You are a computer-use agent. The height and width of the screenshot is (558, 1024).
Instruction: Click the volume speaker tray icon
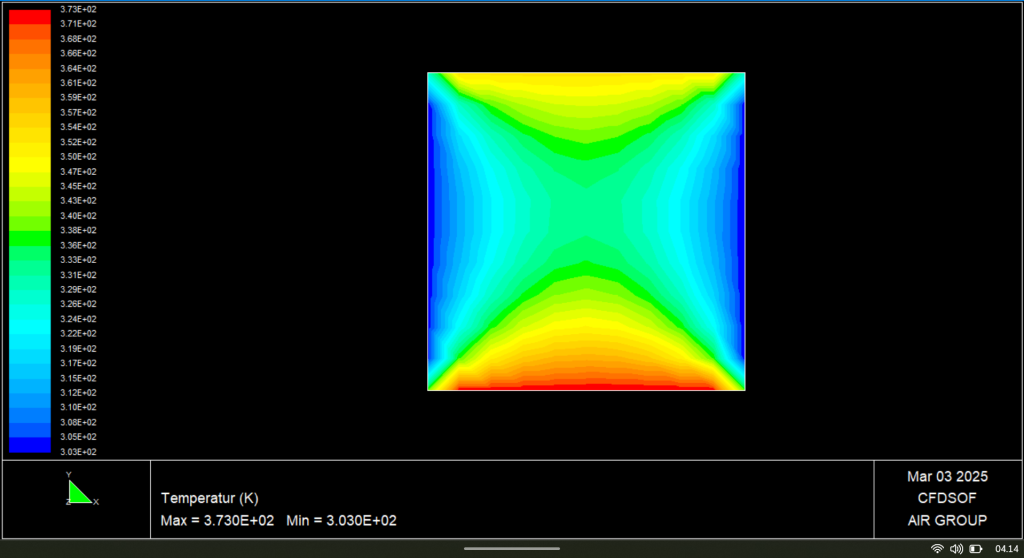coord(956,548)
